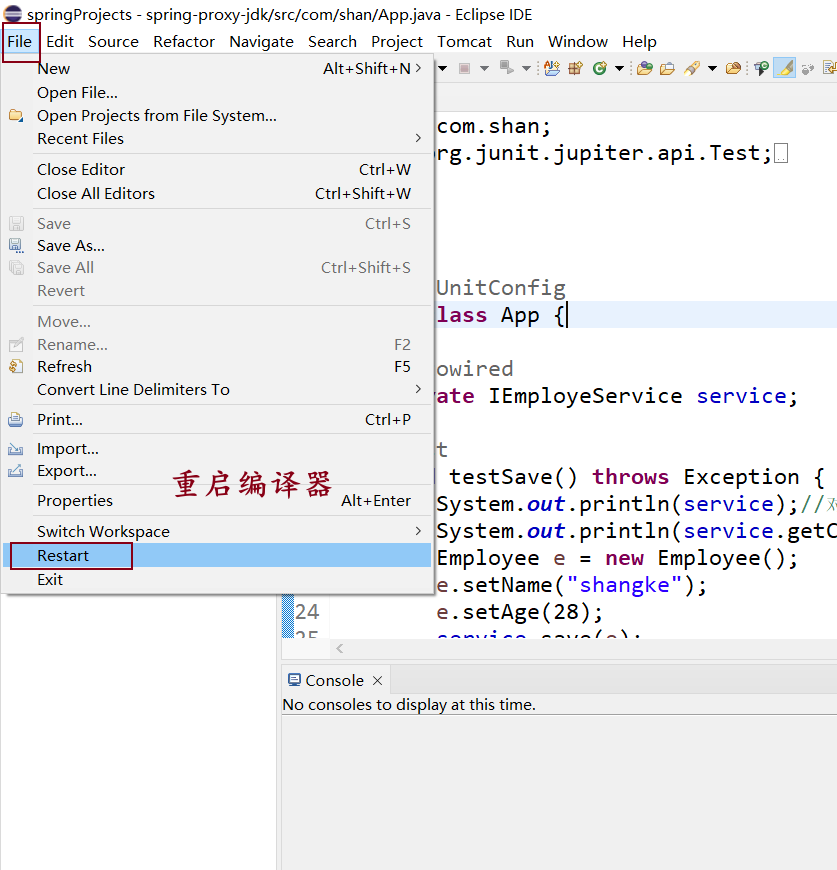Open the dropdown after the stop icon
The image size is (837, 870).
click(x=484, y=68)
